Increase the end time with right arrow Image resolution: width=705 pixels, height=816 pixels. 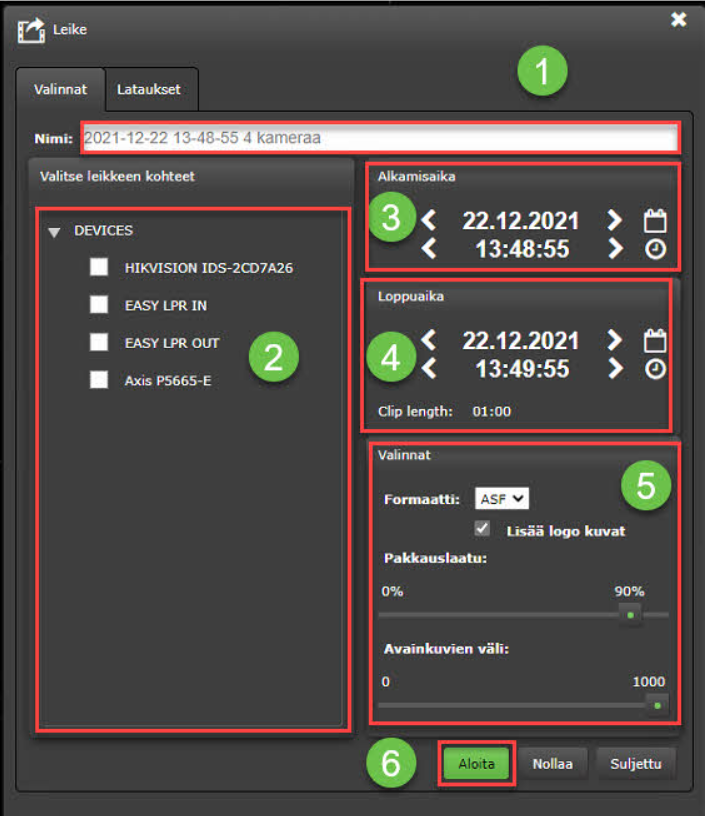tap(615, 369)
